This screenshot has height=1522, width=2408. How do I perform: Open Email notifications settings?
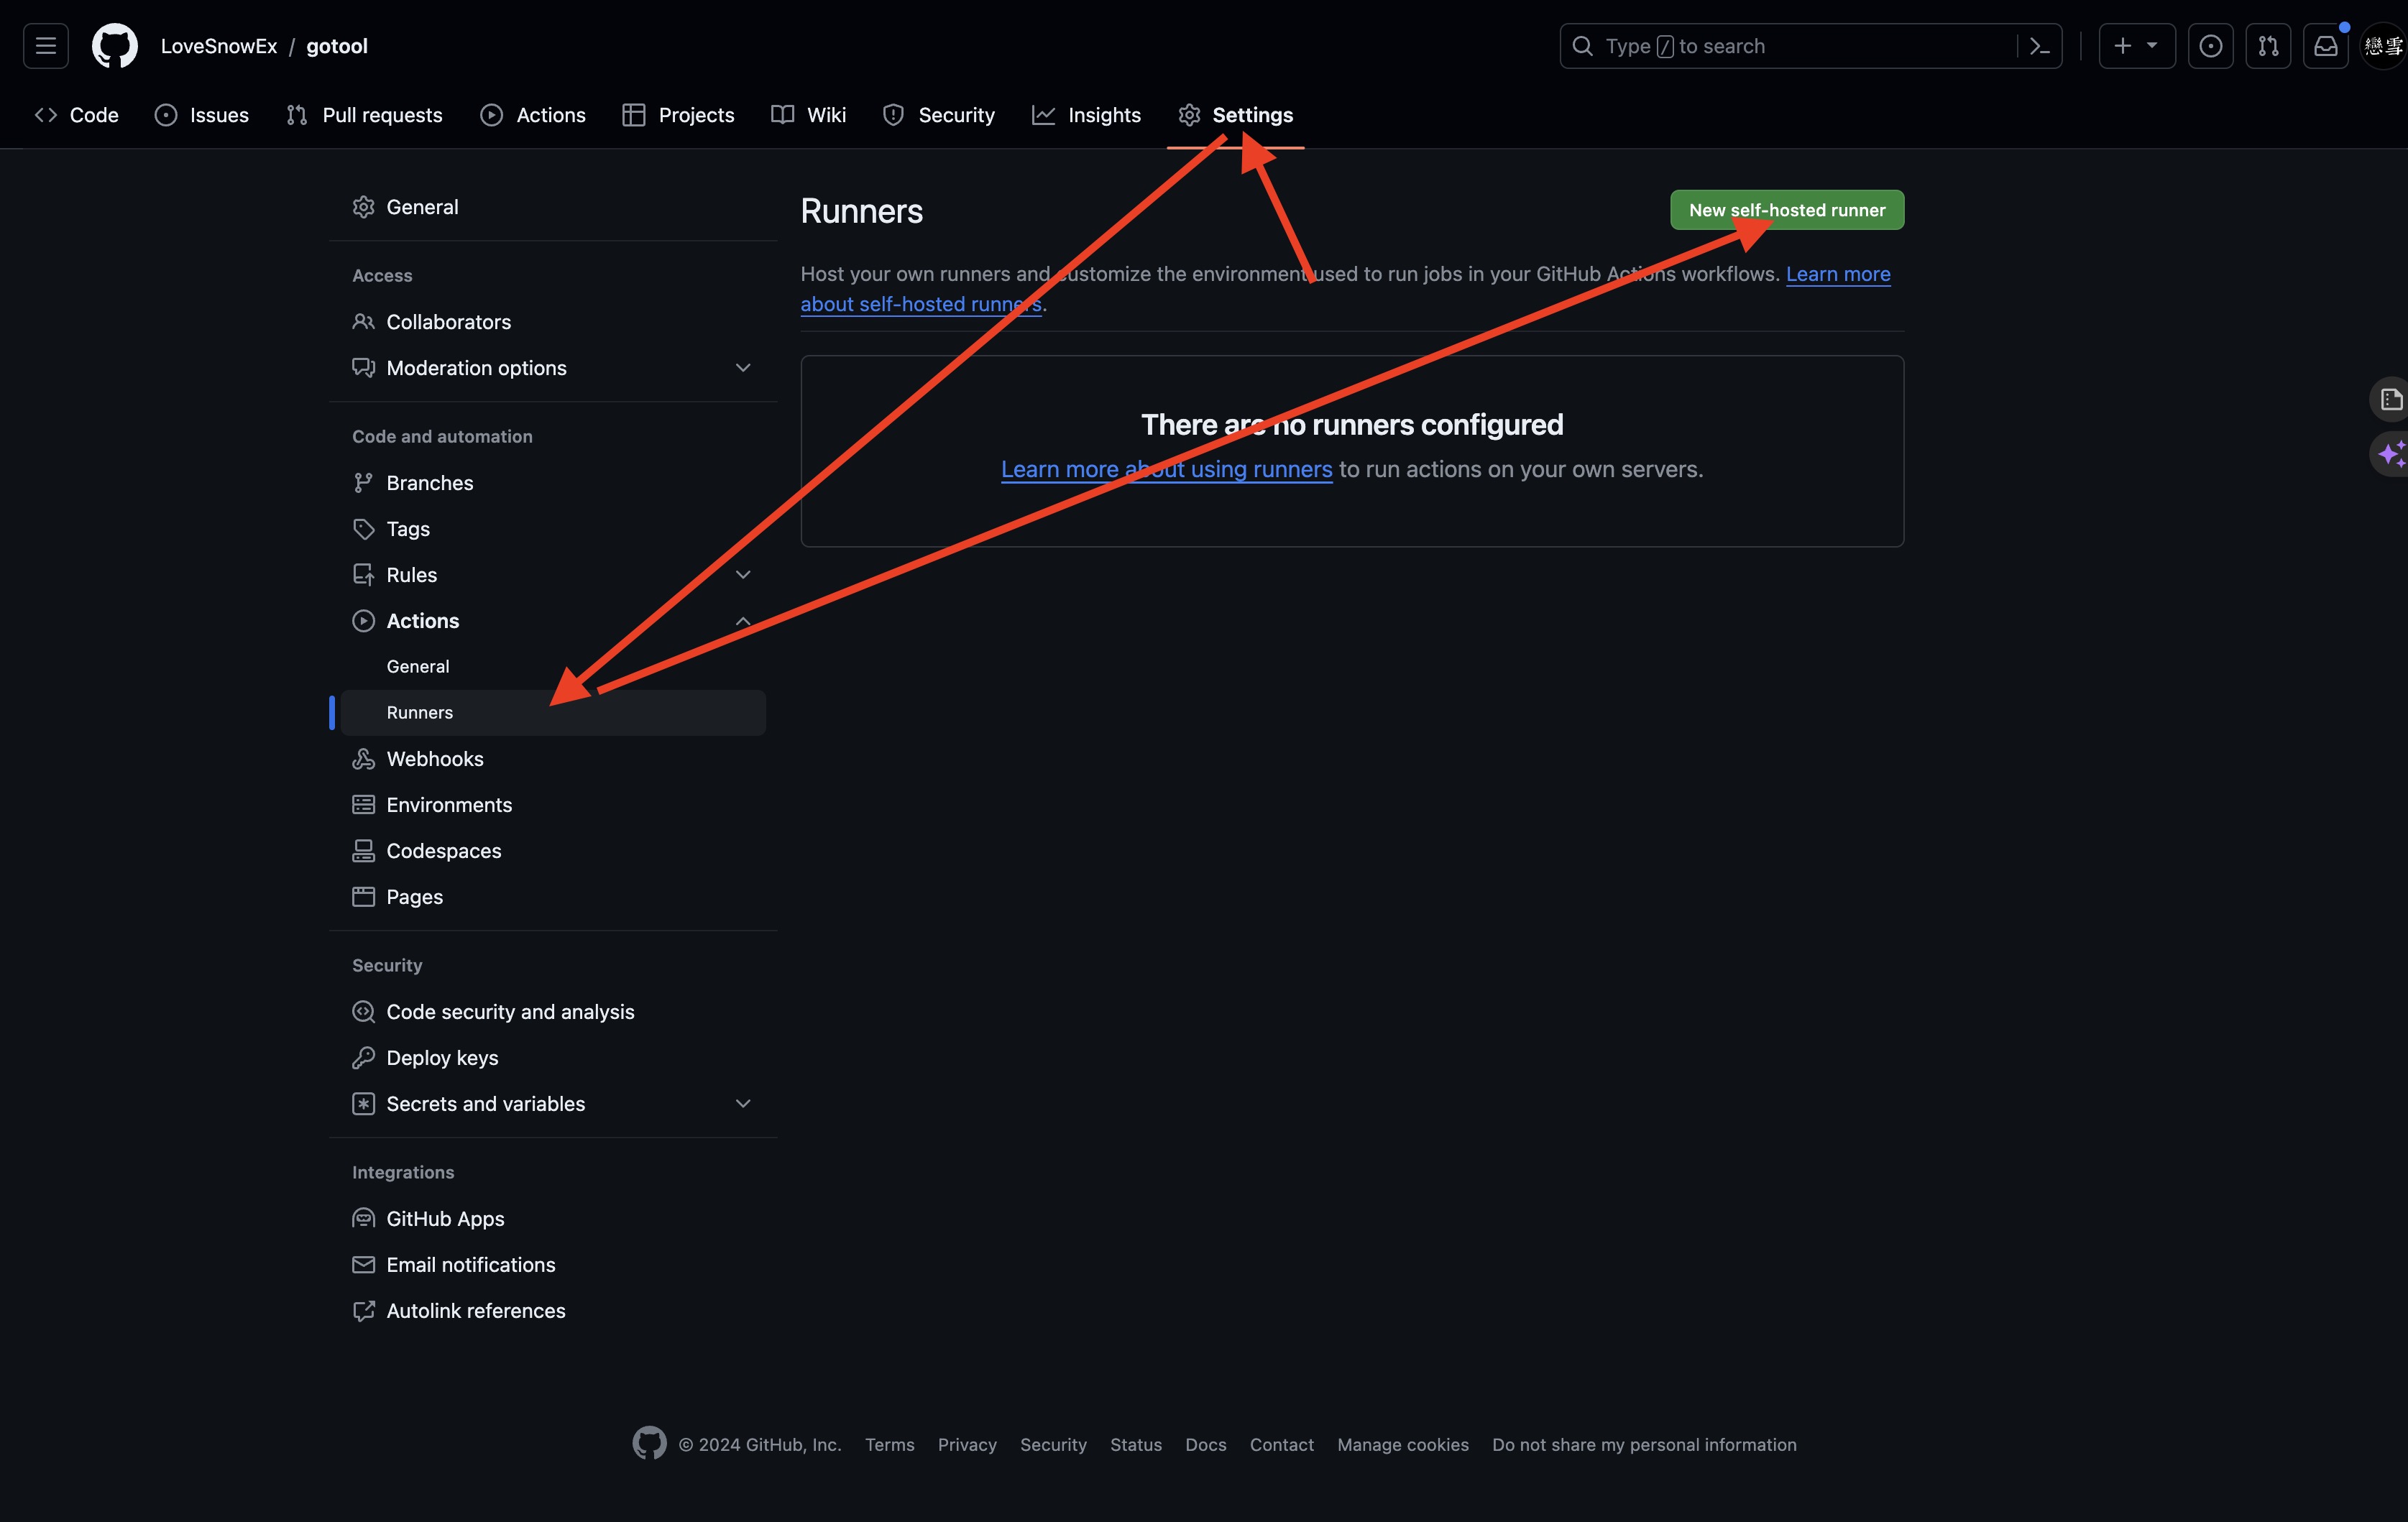point(553,1265)
